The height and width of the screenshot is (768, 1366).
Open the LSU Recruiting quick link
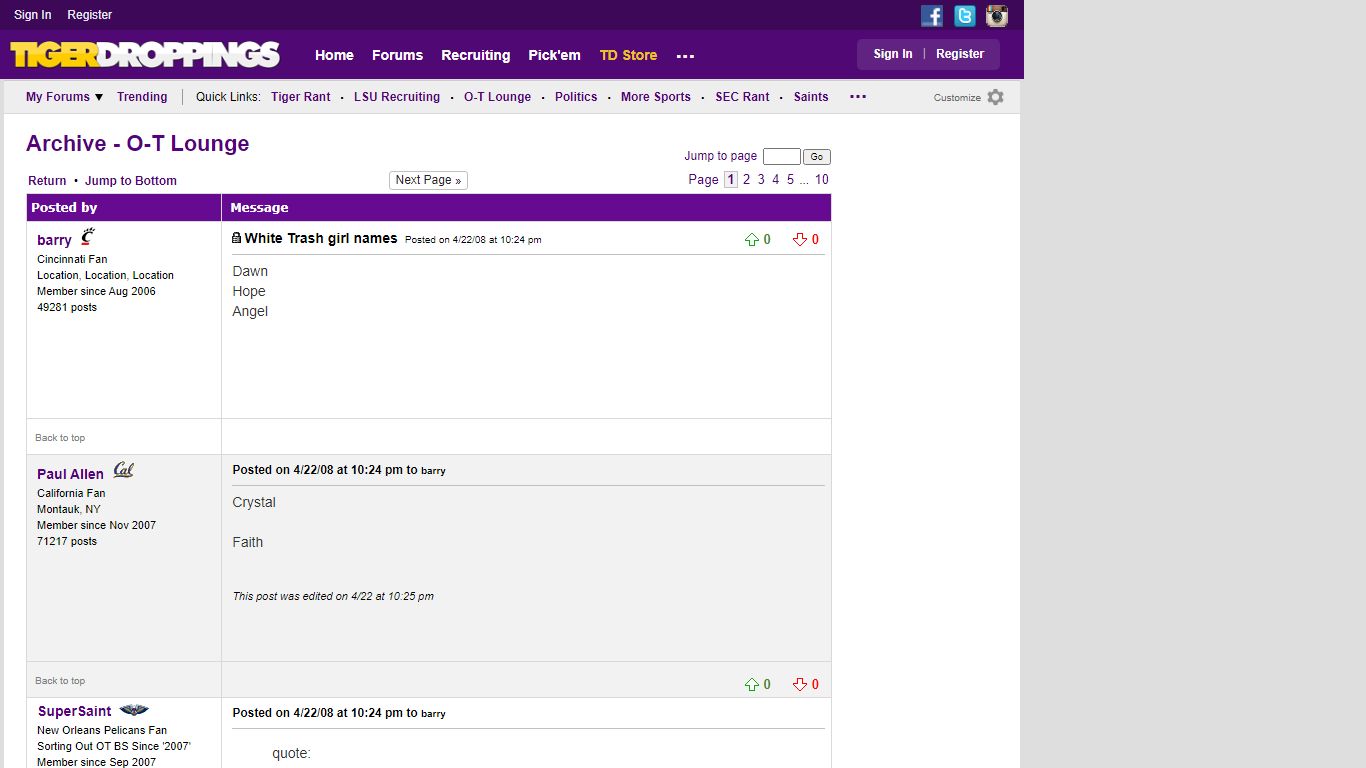coord(397,97)
